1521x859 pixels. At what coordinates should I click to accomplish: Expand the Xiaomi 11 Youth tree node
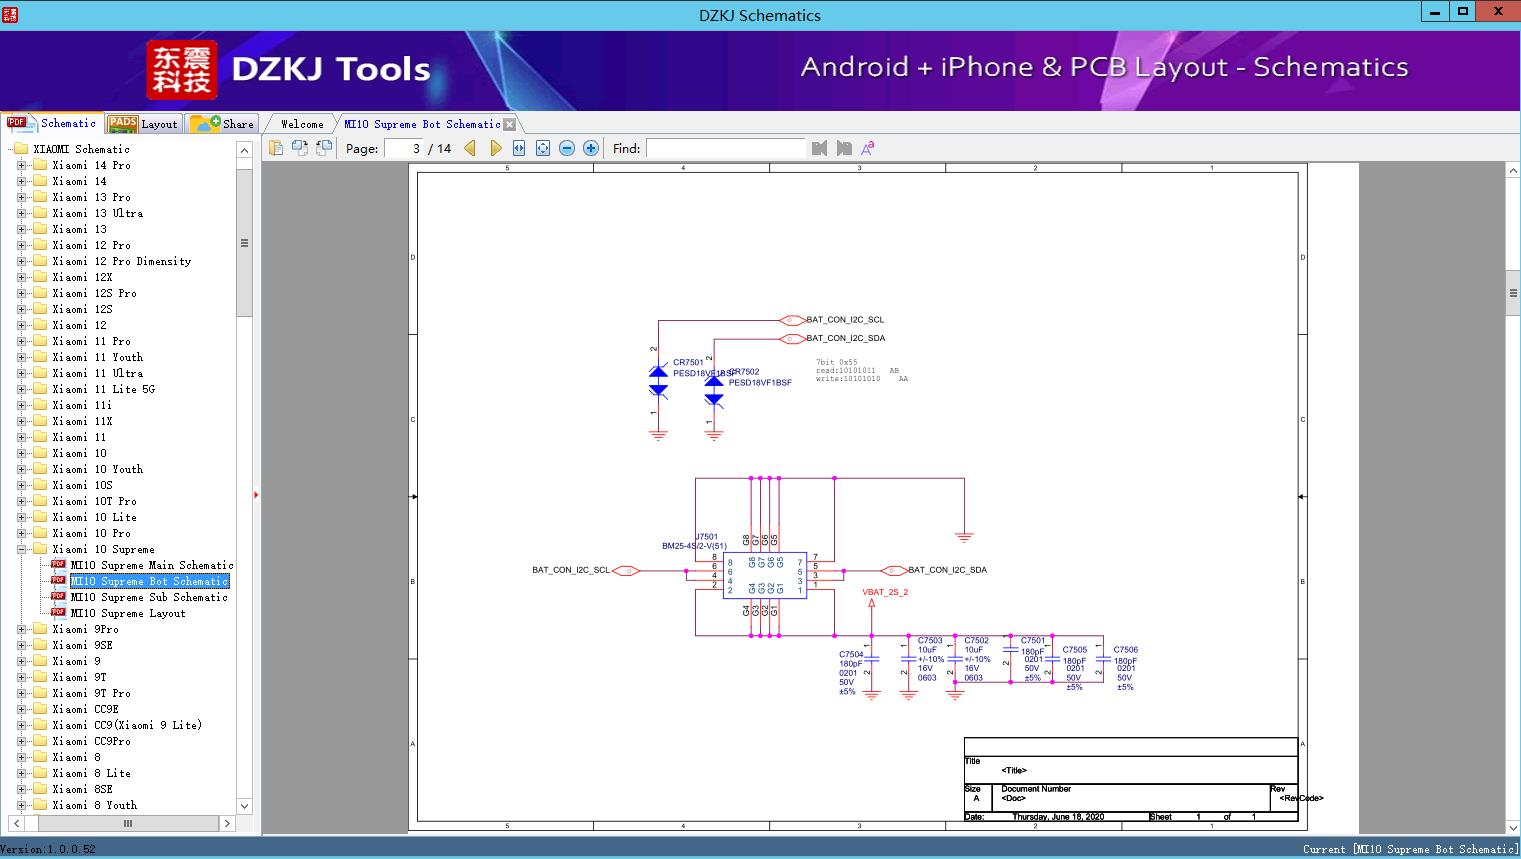click(21, 357)
